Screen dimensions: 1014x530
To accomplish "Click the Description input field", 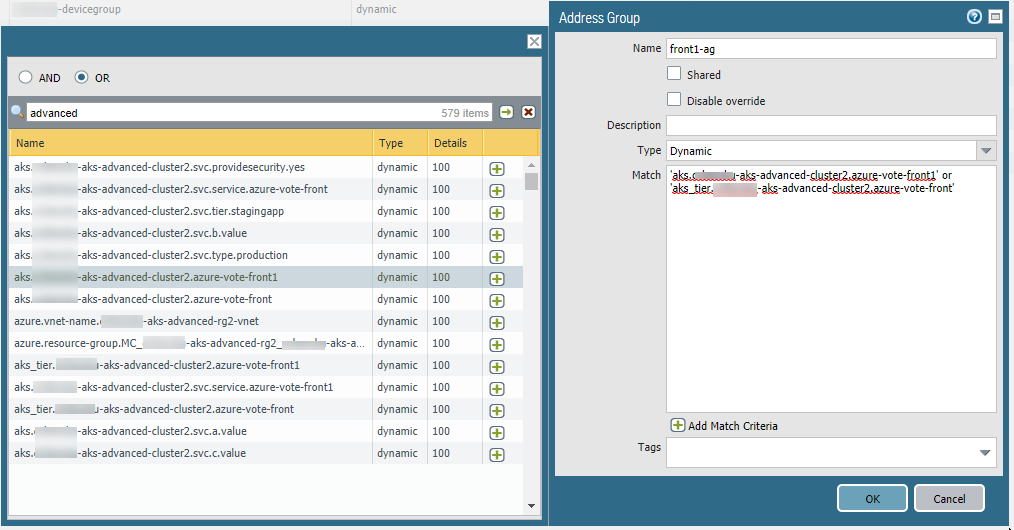I will 830,125.
